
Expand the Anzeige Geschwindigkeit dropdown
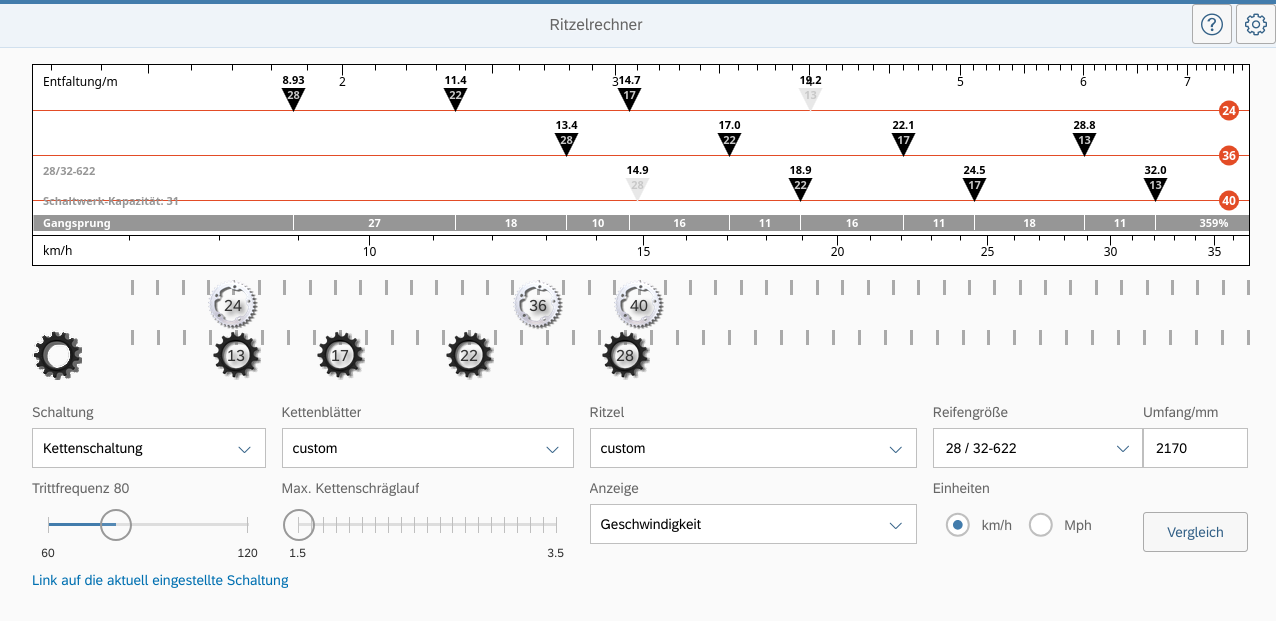[752, 525]
